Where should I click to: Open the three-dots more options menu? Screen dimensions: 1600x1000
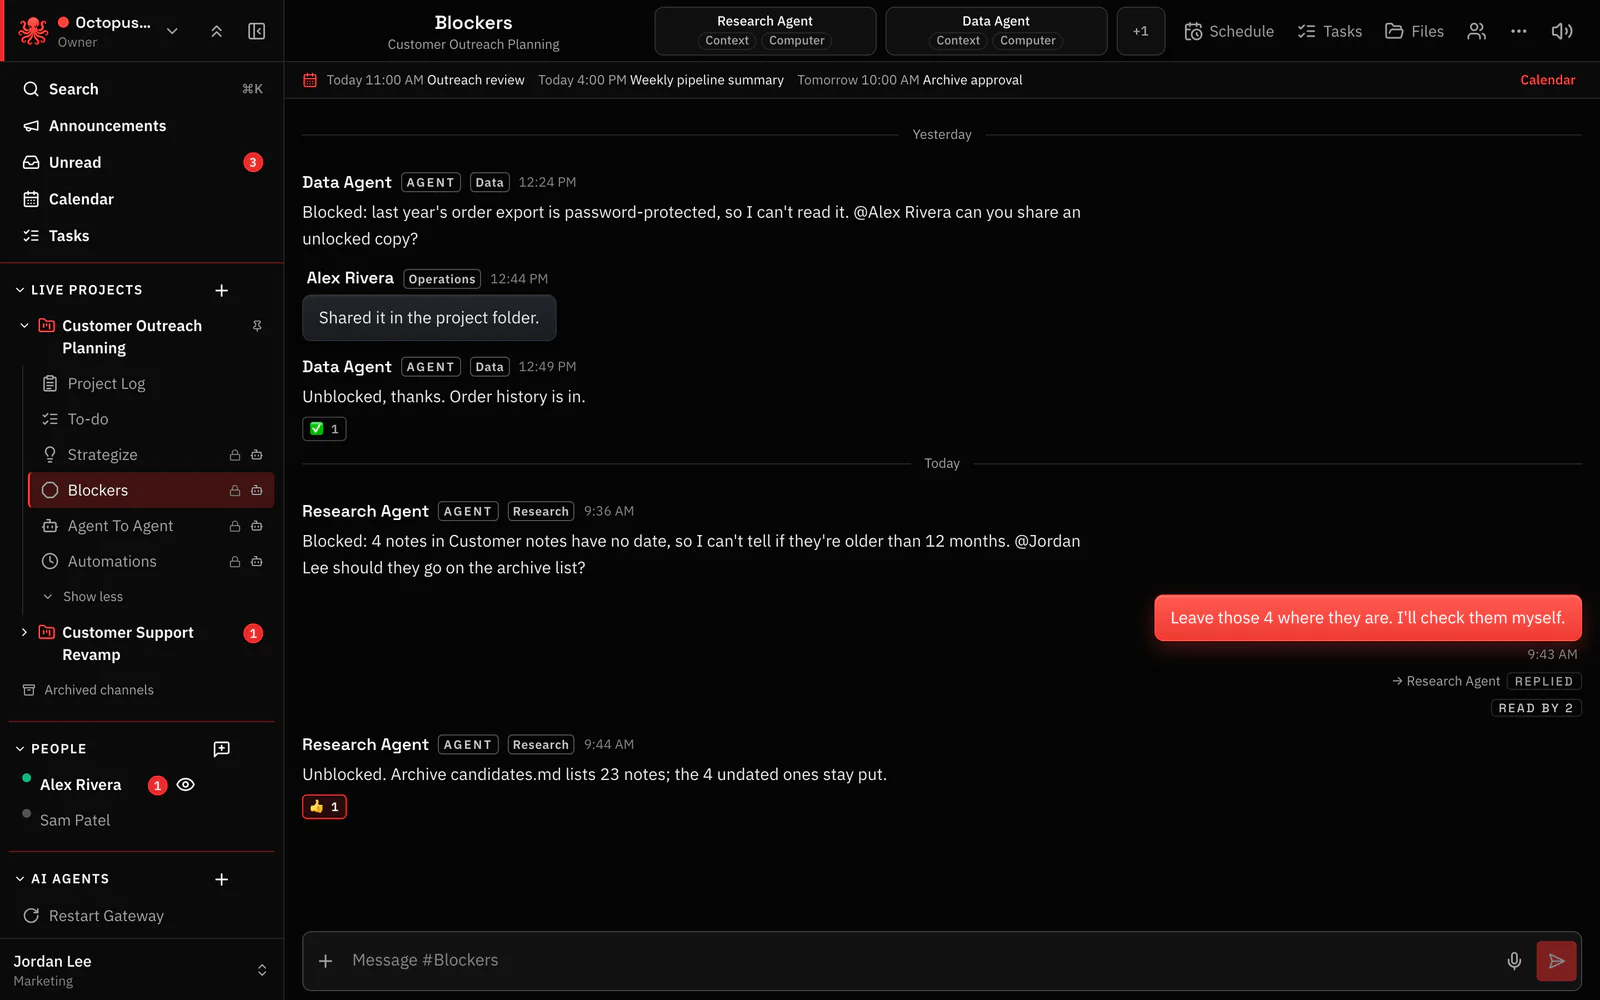[x=1519, y=31]
